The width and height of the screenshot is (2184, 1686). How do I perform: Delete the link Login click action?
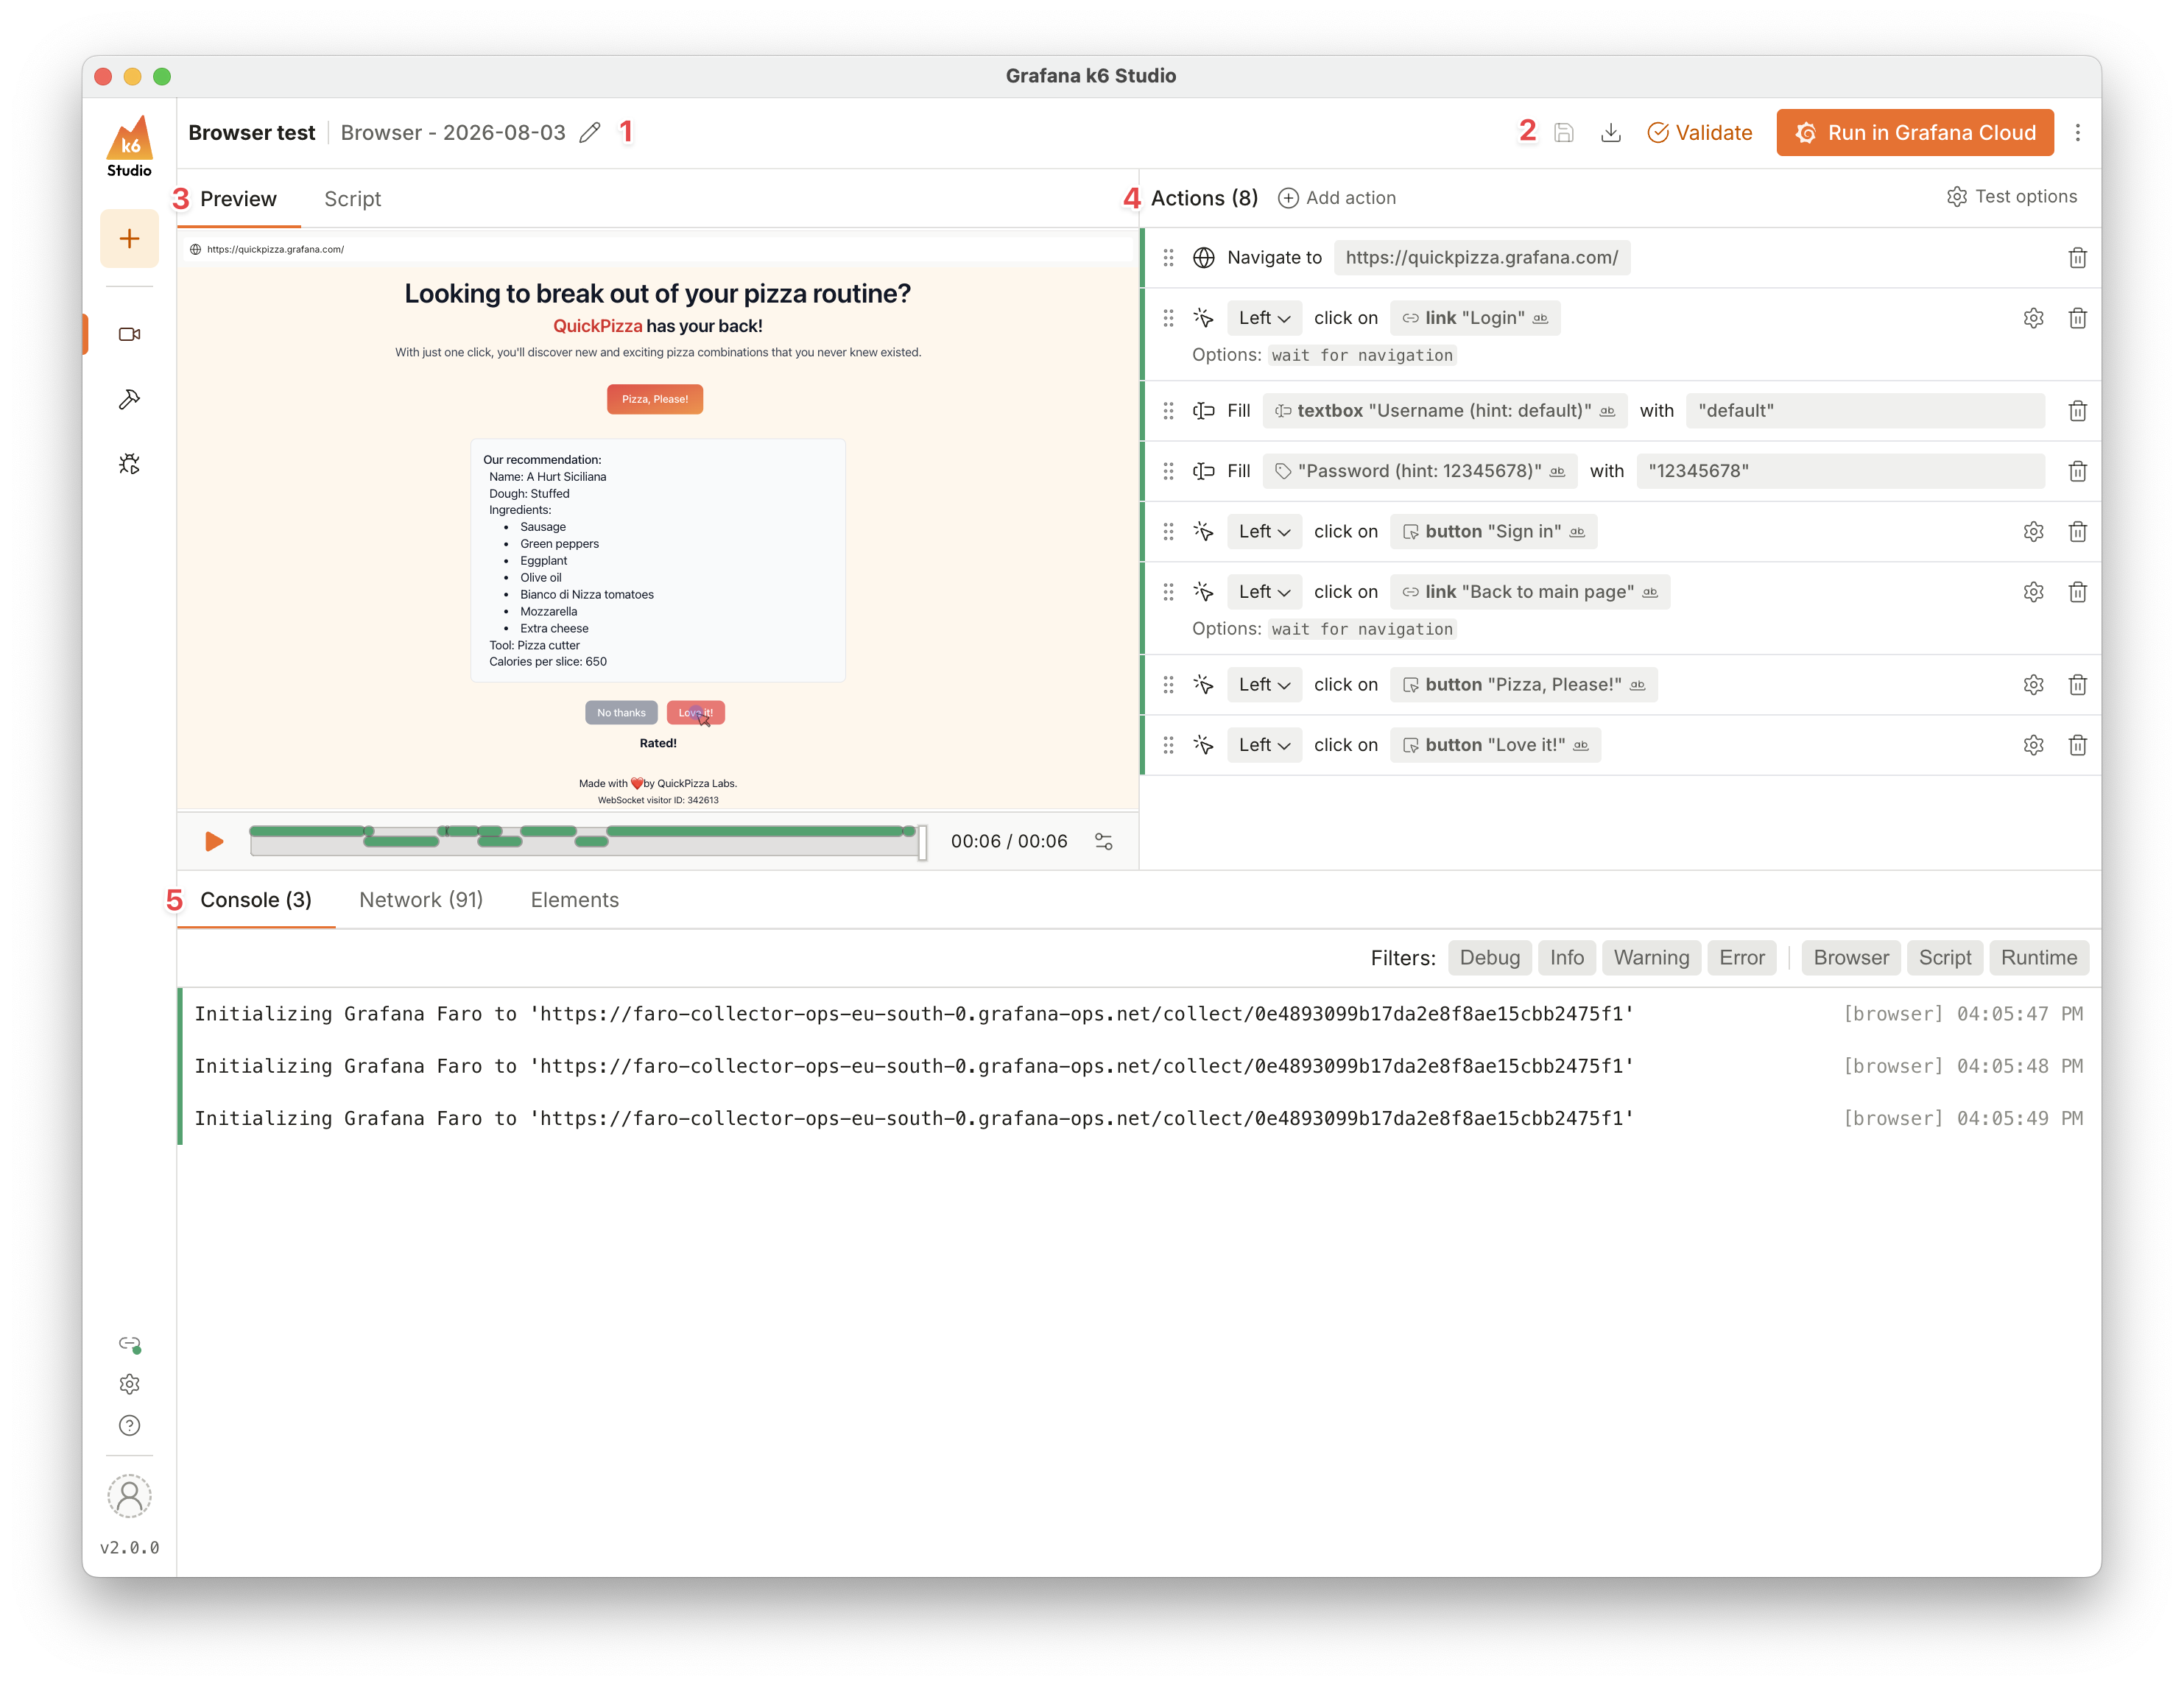tap(2077, 318)
